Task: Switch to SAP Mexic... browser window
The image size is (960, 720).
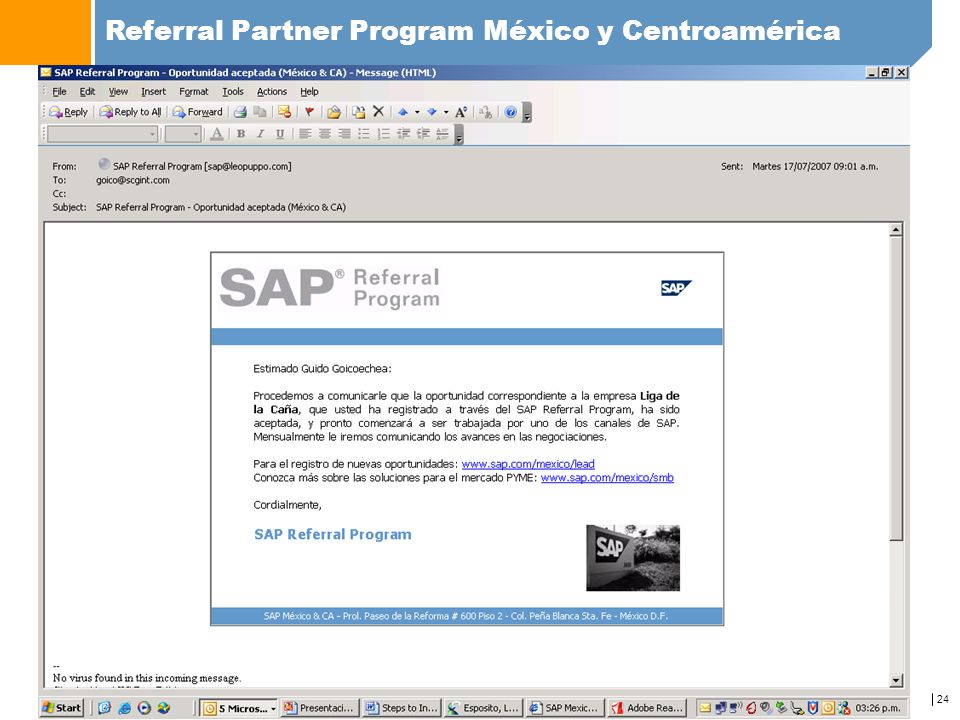Action: tap(565, 708)
